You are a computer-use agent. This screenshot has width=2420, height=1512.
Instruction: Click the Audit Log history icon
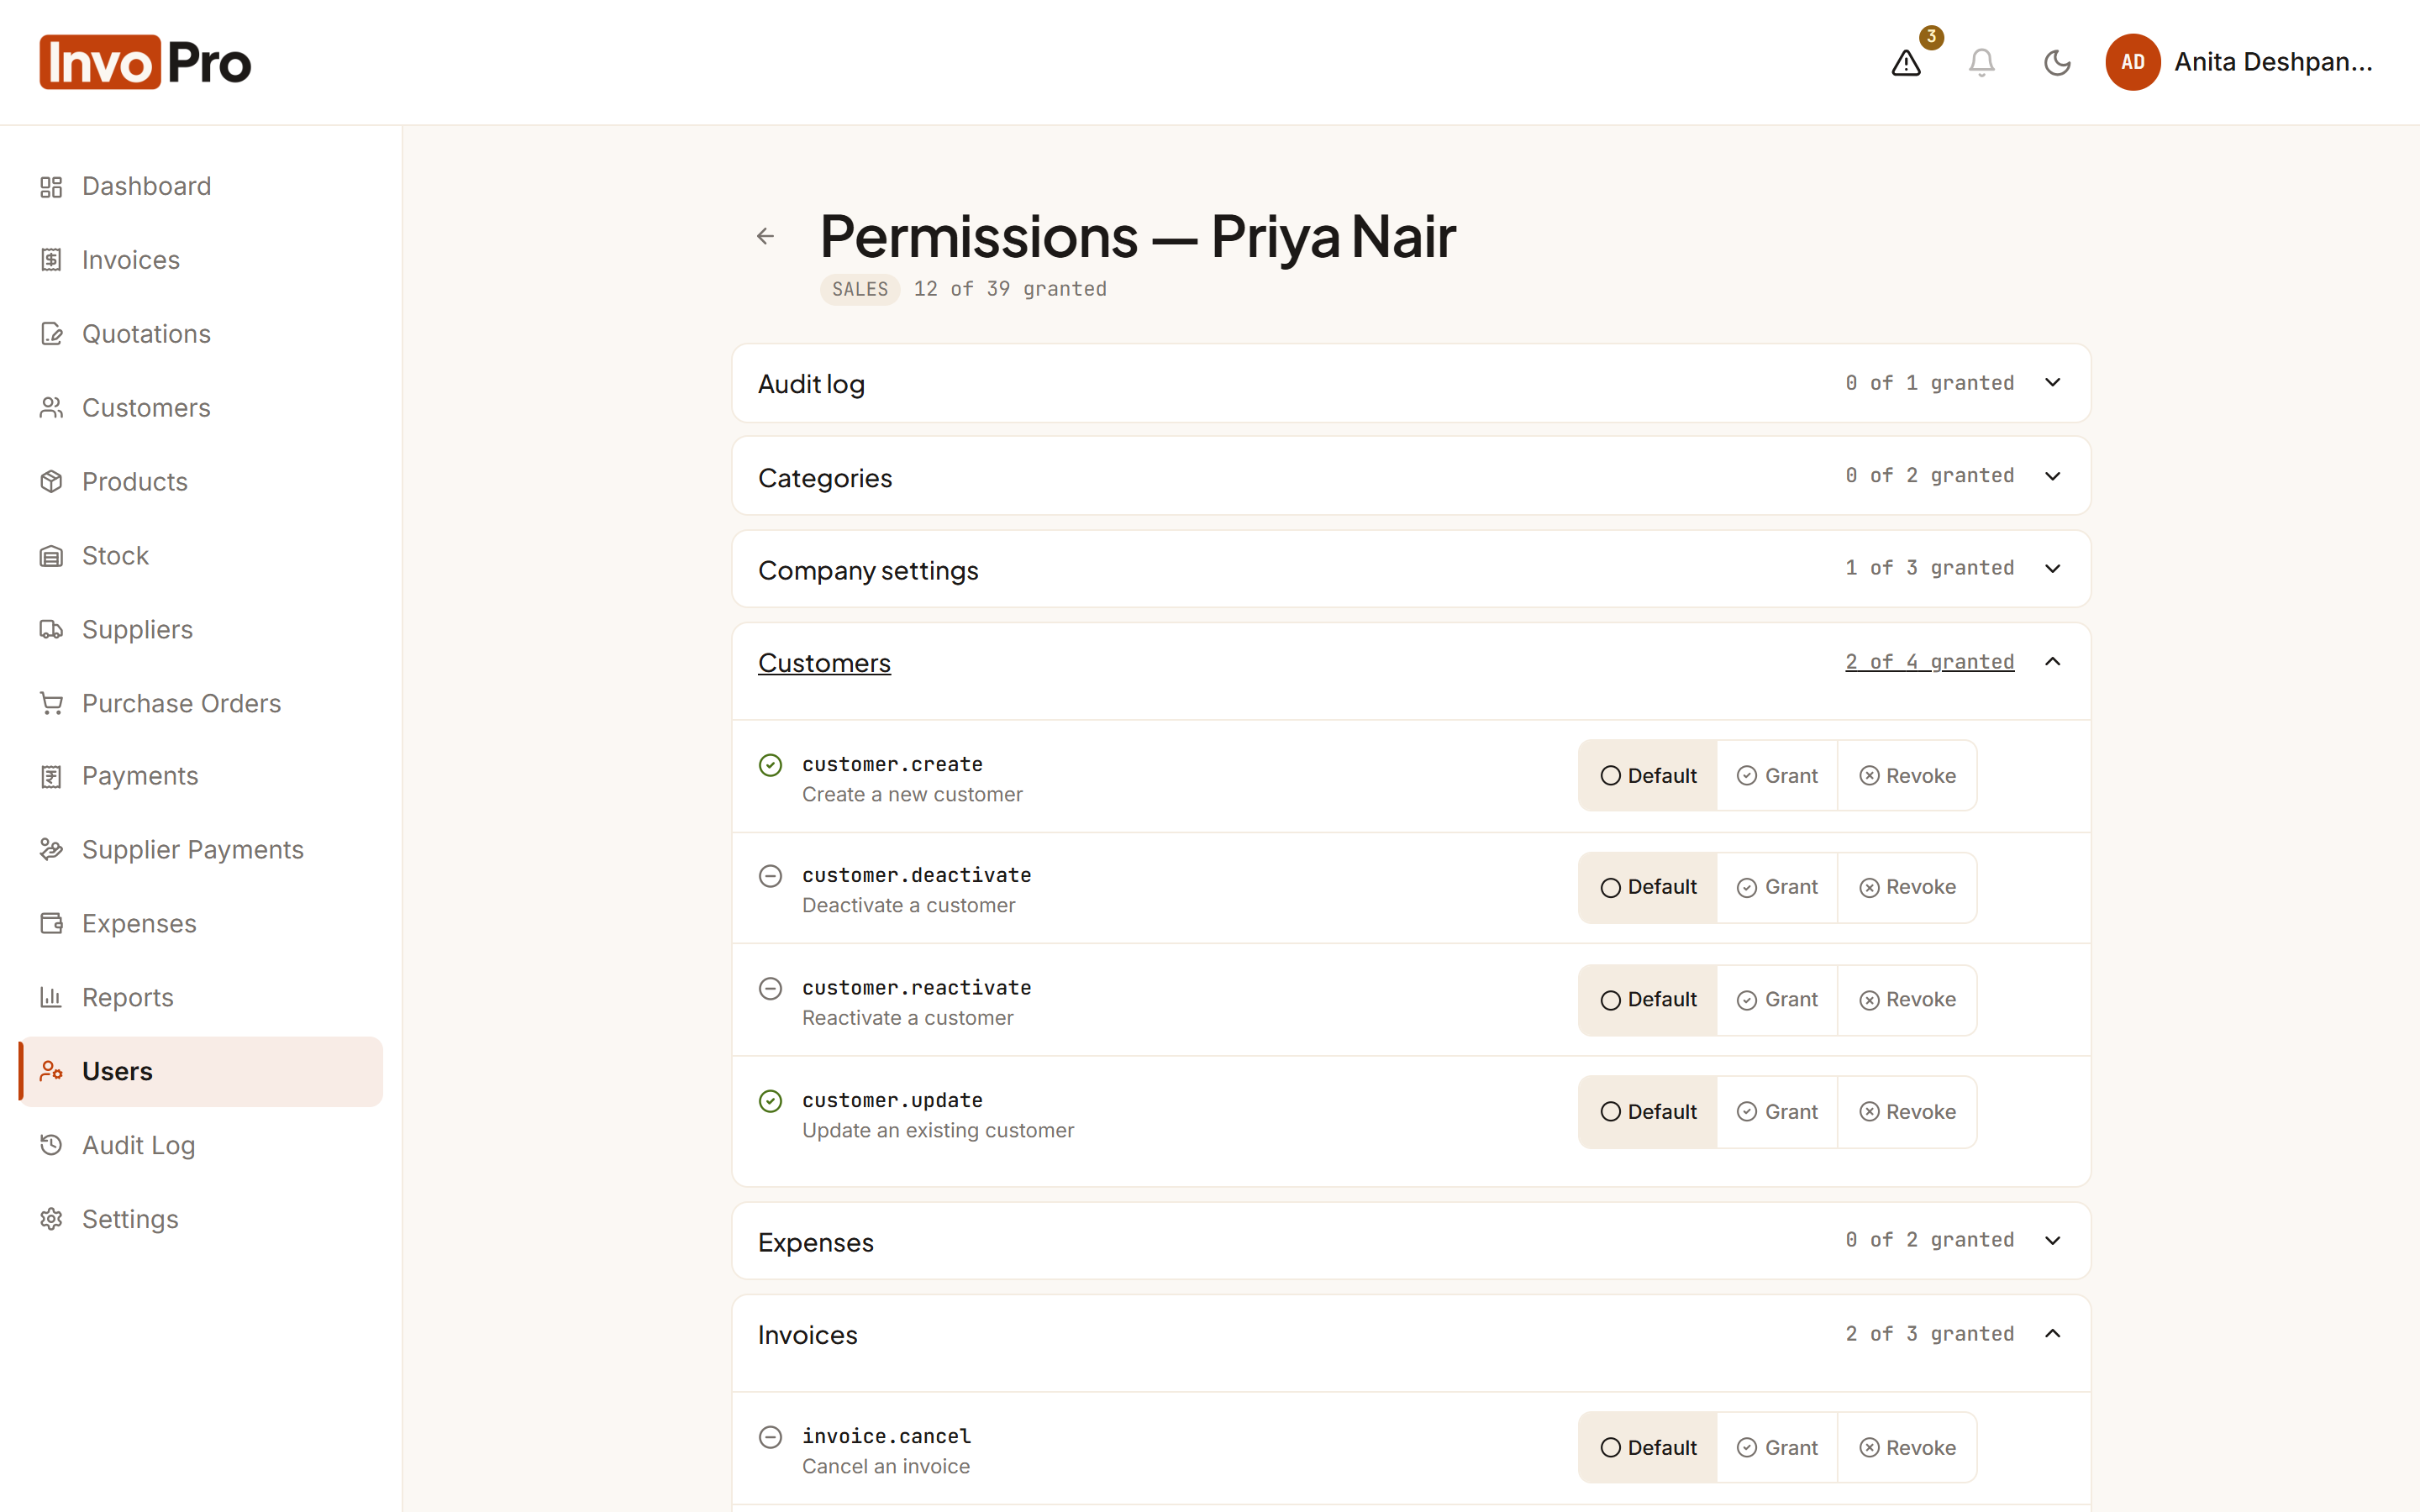tap(51, 1145)
